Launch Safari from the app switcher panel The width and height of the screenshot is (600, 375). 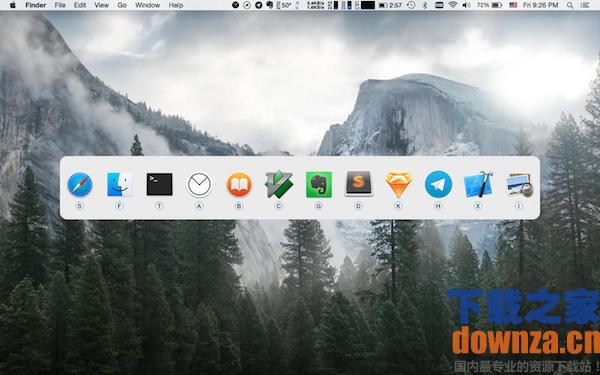point(80,184)
